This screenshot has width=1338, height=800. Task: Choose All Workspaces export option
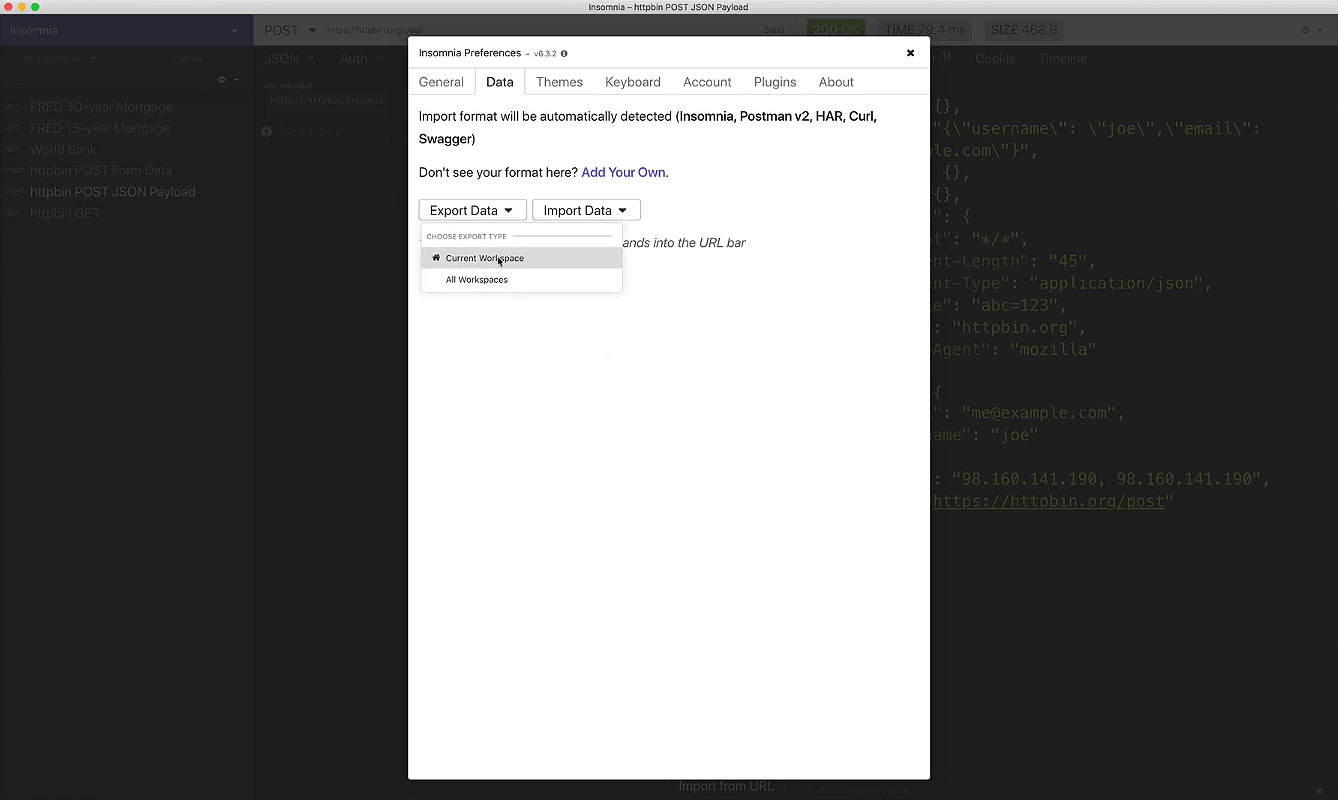tap(521, 280)
